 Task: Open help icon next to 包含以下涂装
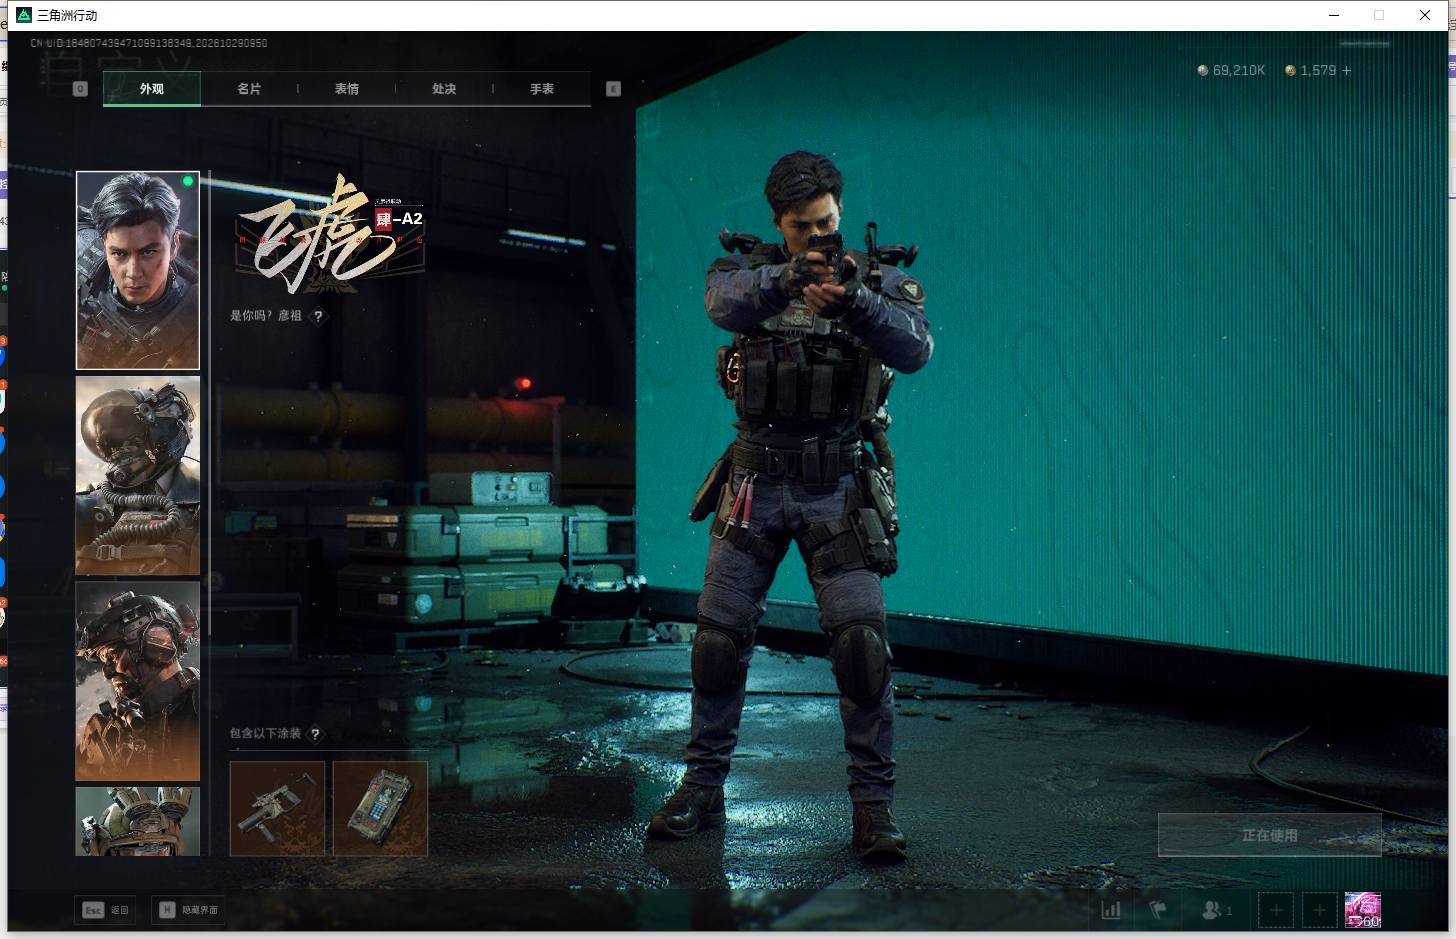[316, 734]
